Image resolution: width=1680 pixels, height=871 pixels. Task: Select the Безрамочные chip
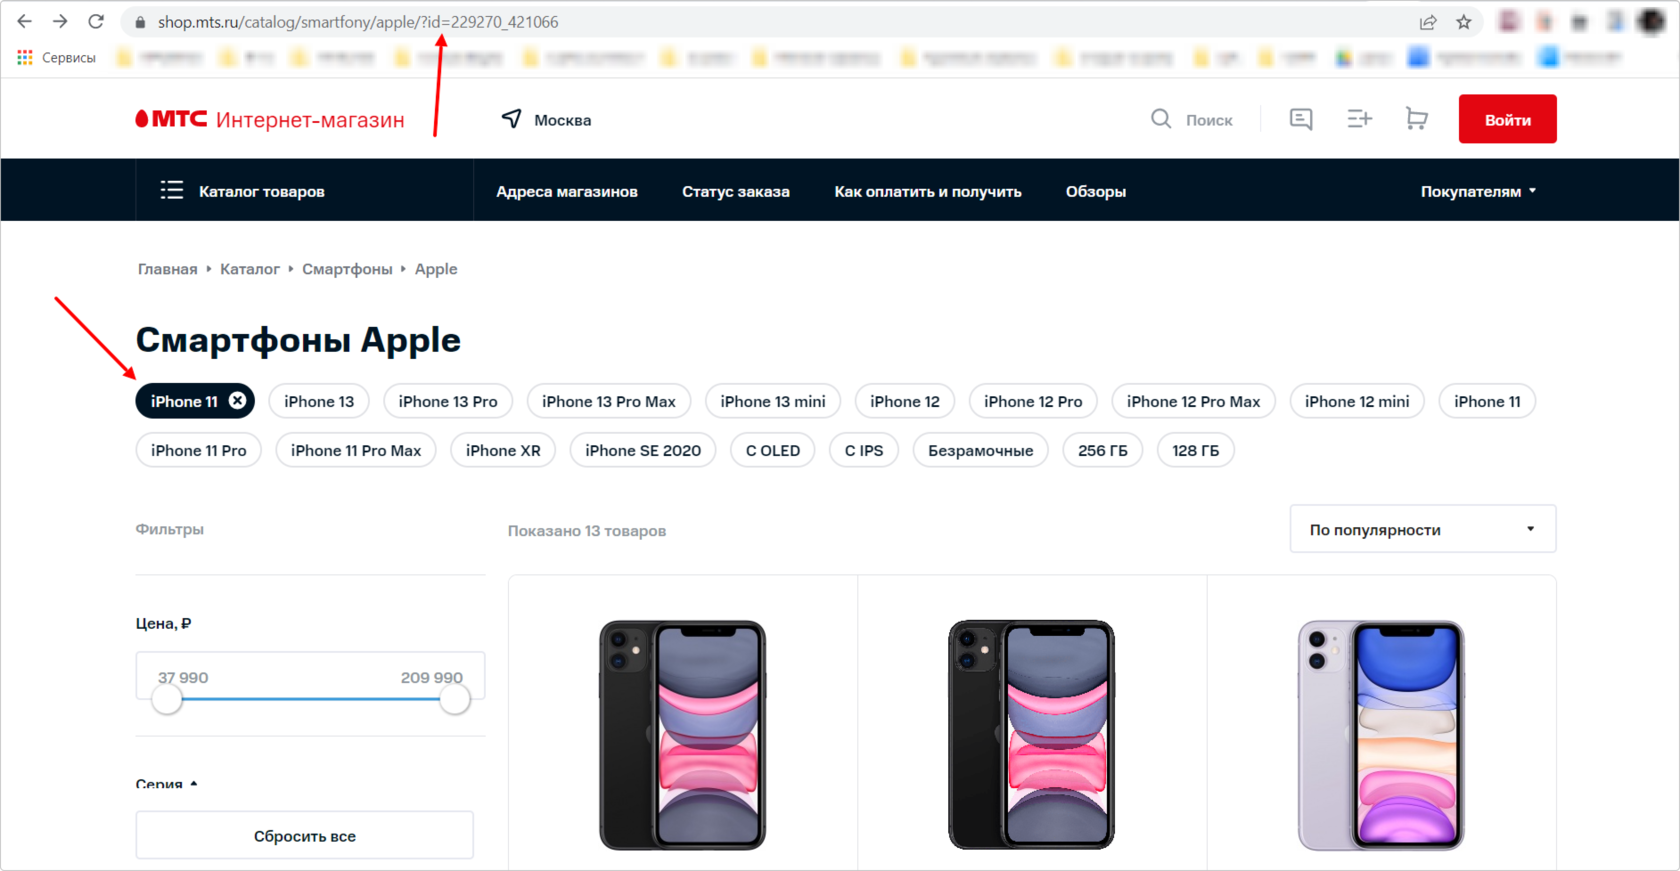981,450
